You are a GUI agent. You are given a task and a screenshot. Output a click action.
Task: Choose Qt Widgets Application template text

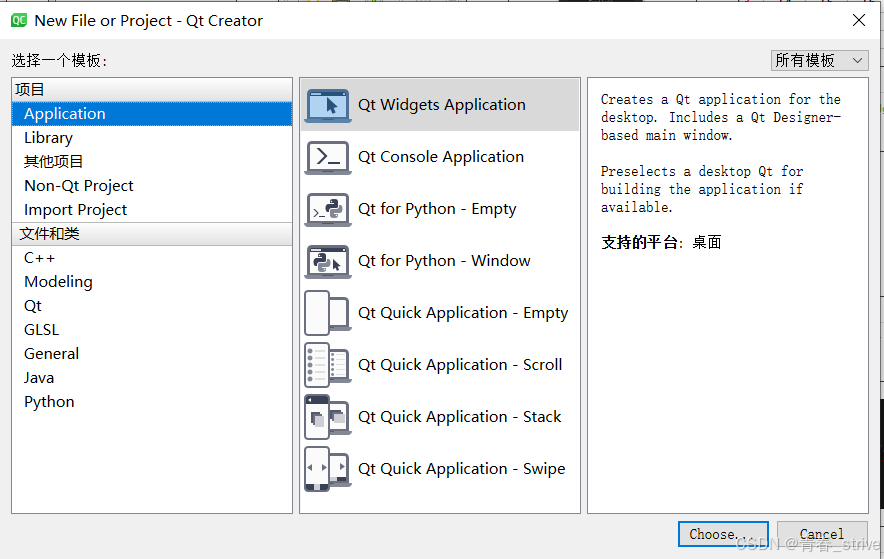(442, 105)
